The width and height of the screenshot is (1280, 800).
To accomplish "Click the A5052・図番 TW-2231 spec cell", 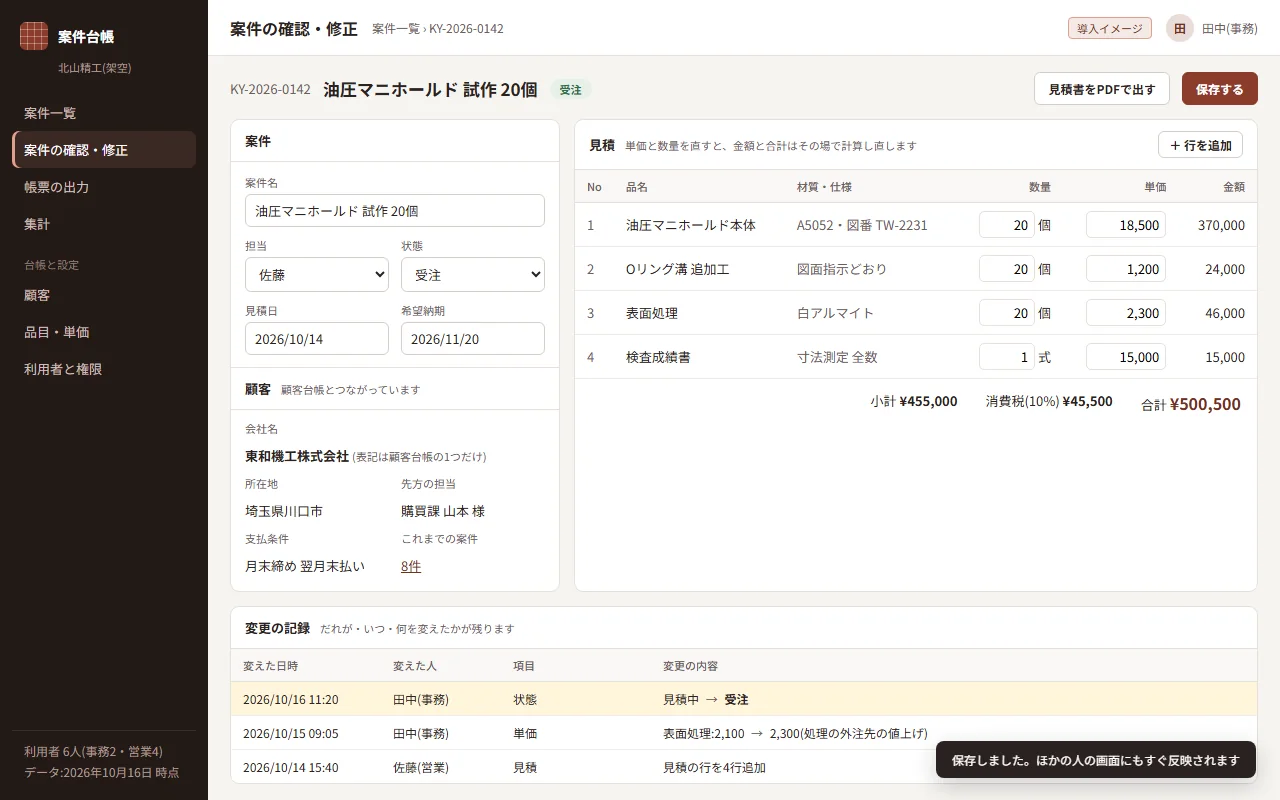I will point(862,225).
